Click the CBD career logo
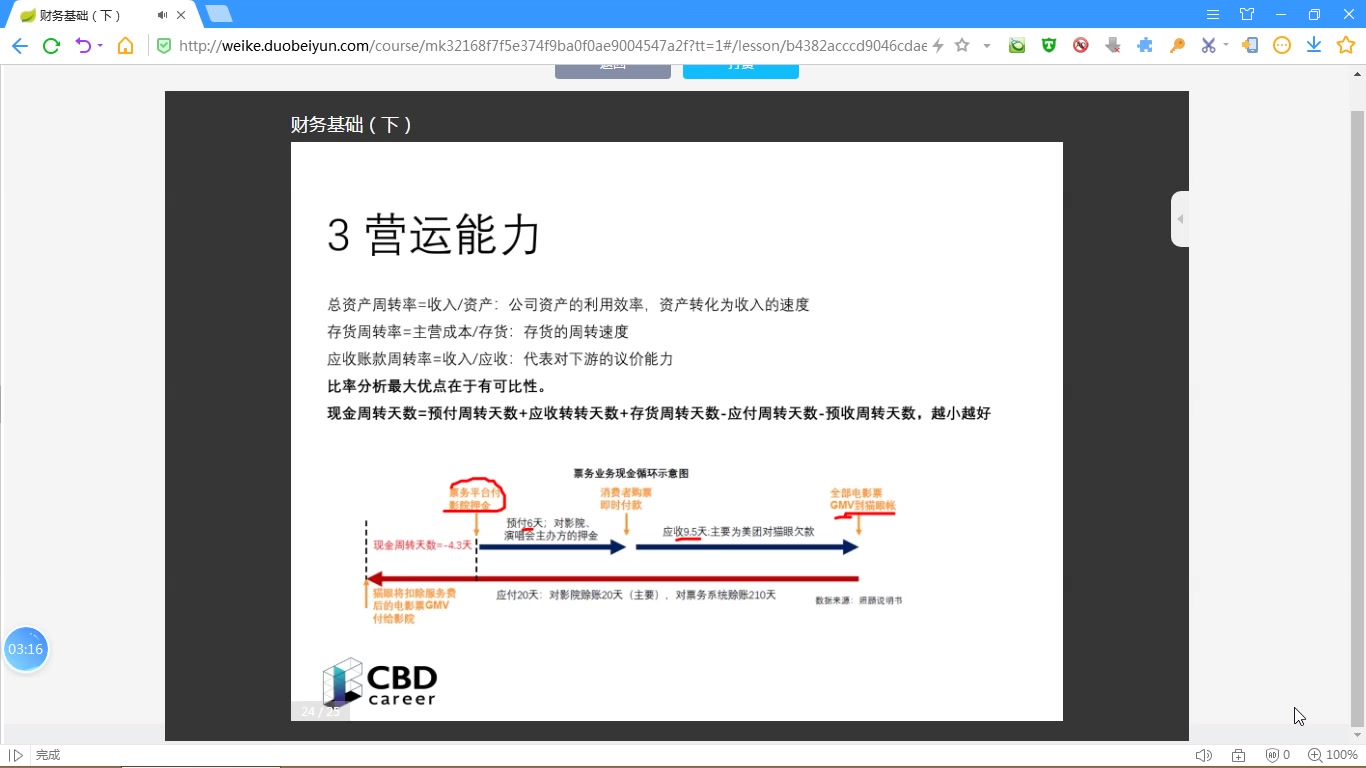This screenshot has width=1366, height=768. tap(380, 683)
